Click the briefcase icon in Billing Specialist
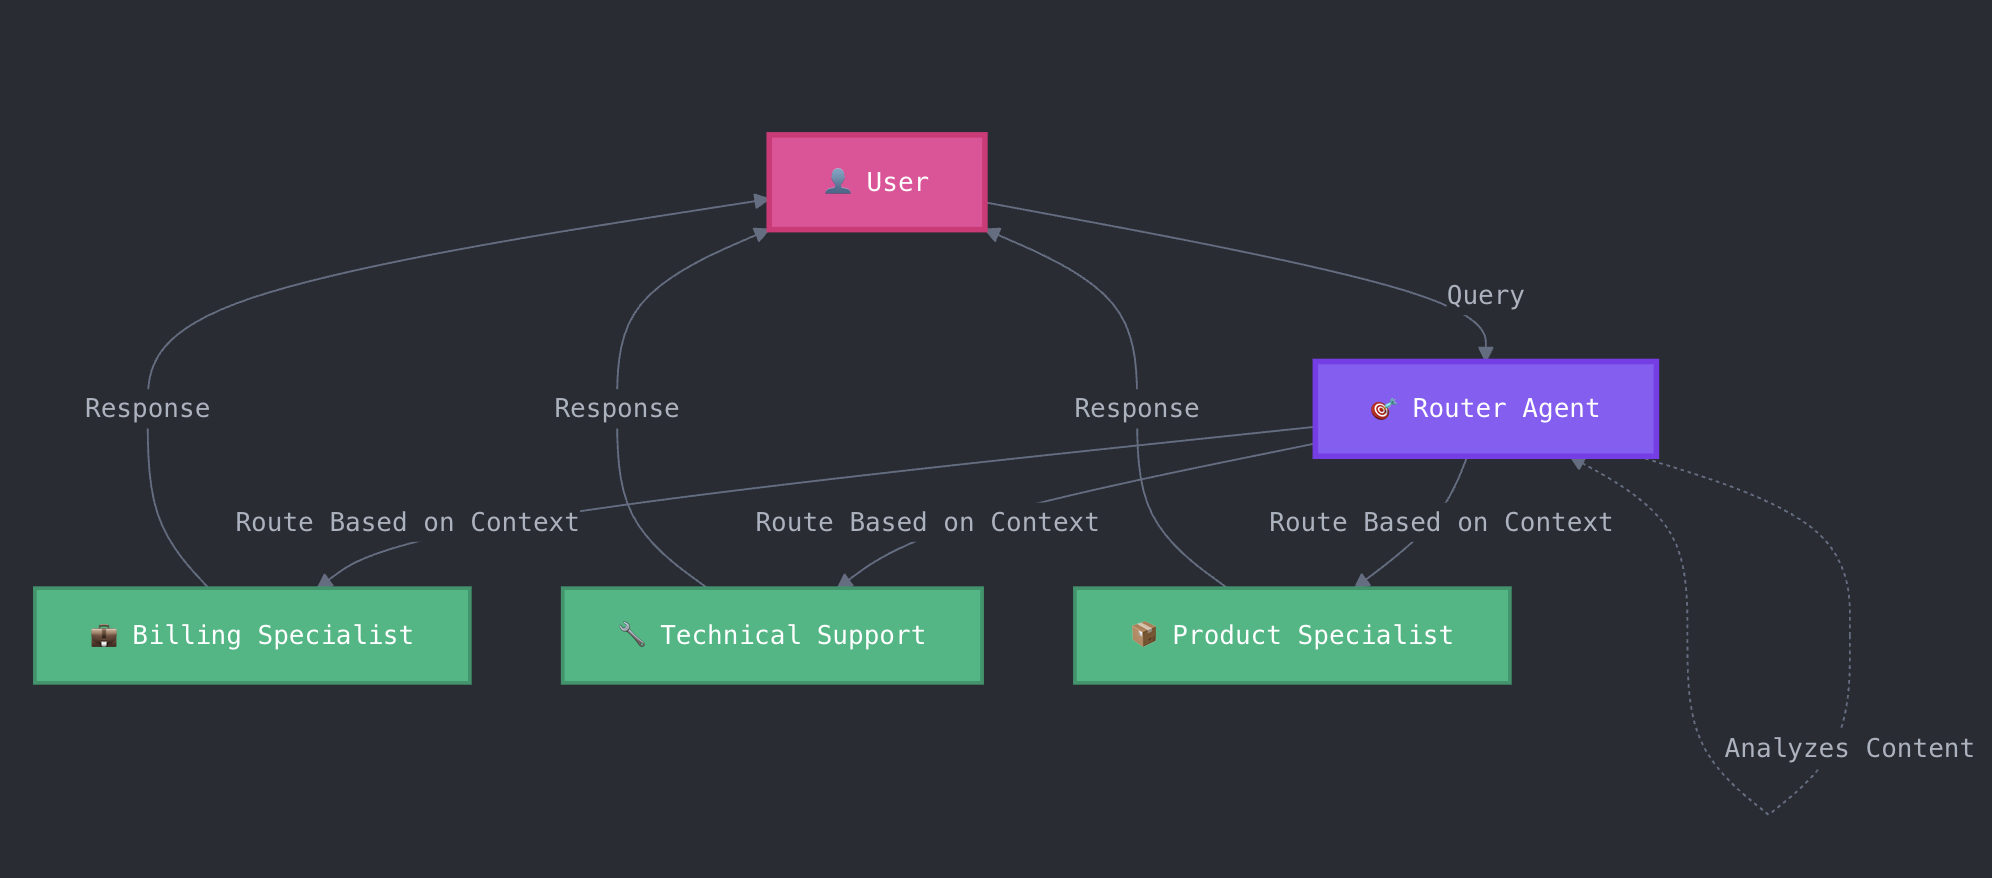1992x878 pixels. [104, 635]
